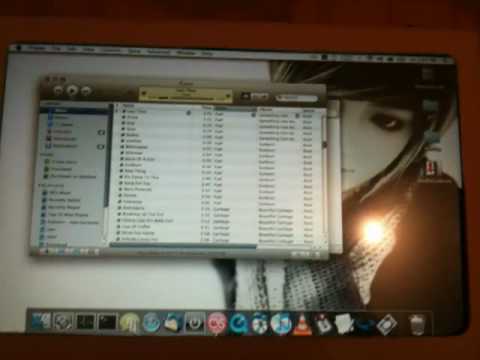This screenshot has height=360, width=480.
Task: Select Music in the iTunes sidebar
Action: point(61,110)
